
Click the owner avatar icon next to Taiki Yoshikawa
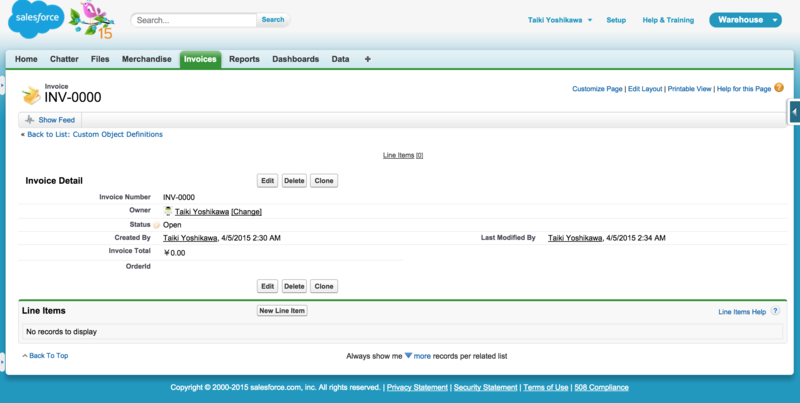(x=168, y=211)
